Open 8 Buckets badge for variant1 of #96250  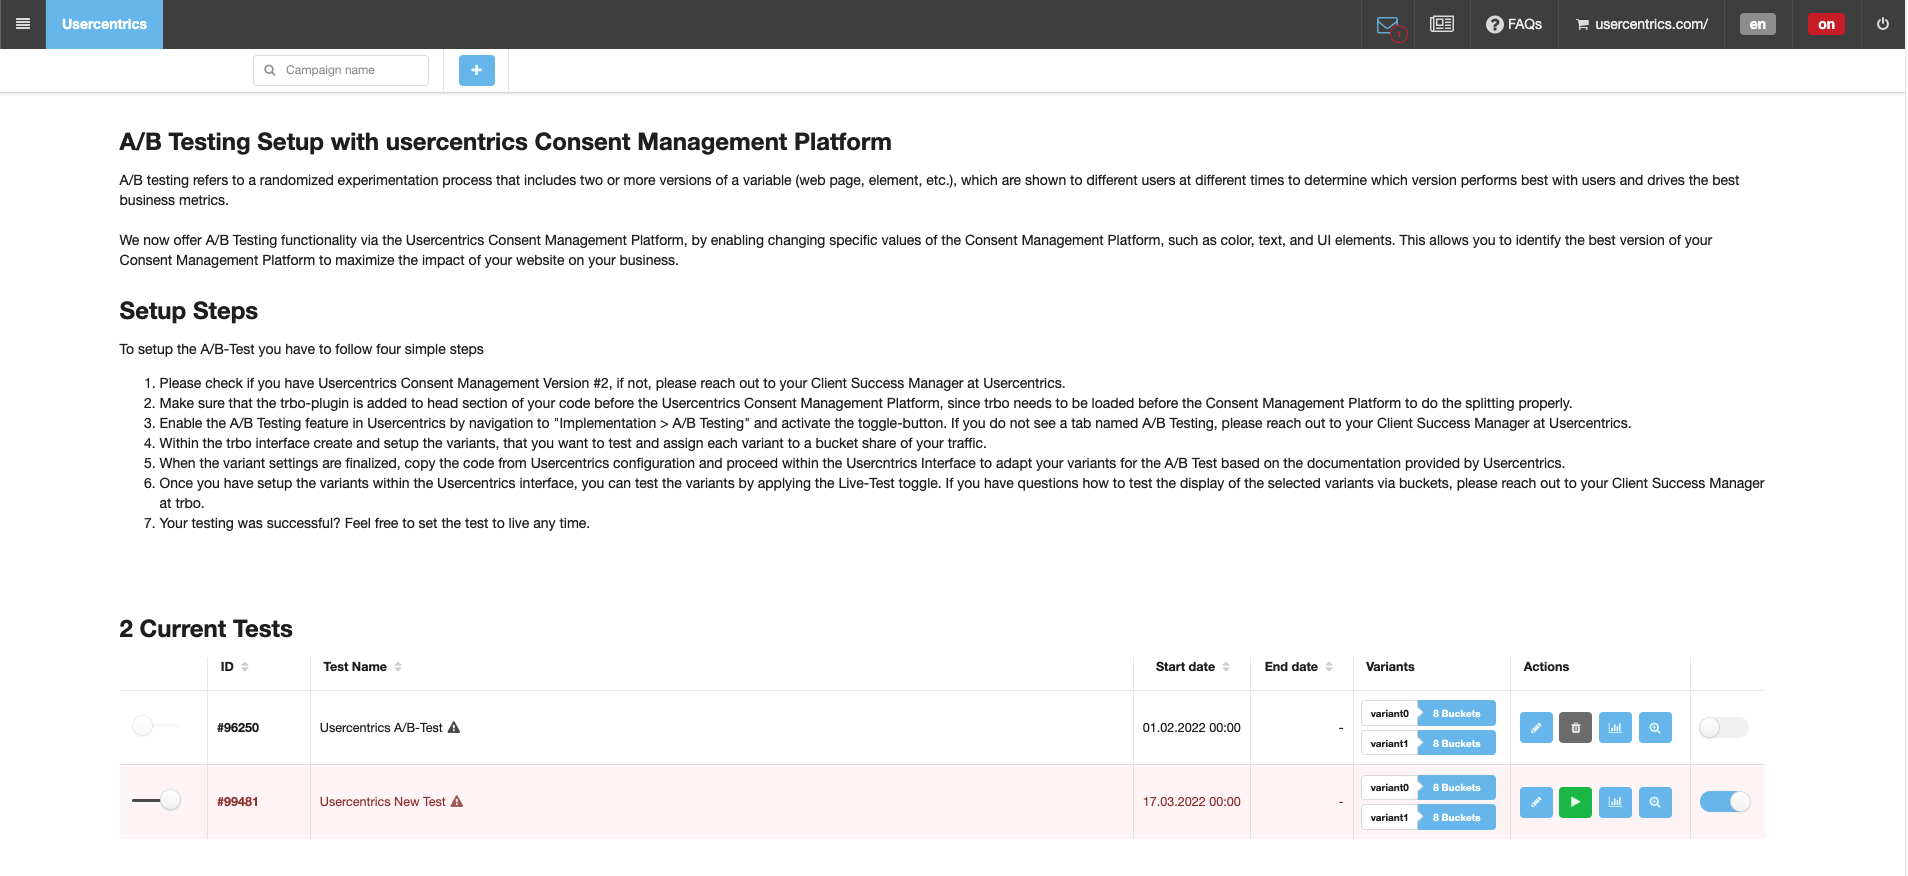[1457, 743]
